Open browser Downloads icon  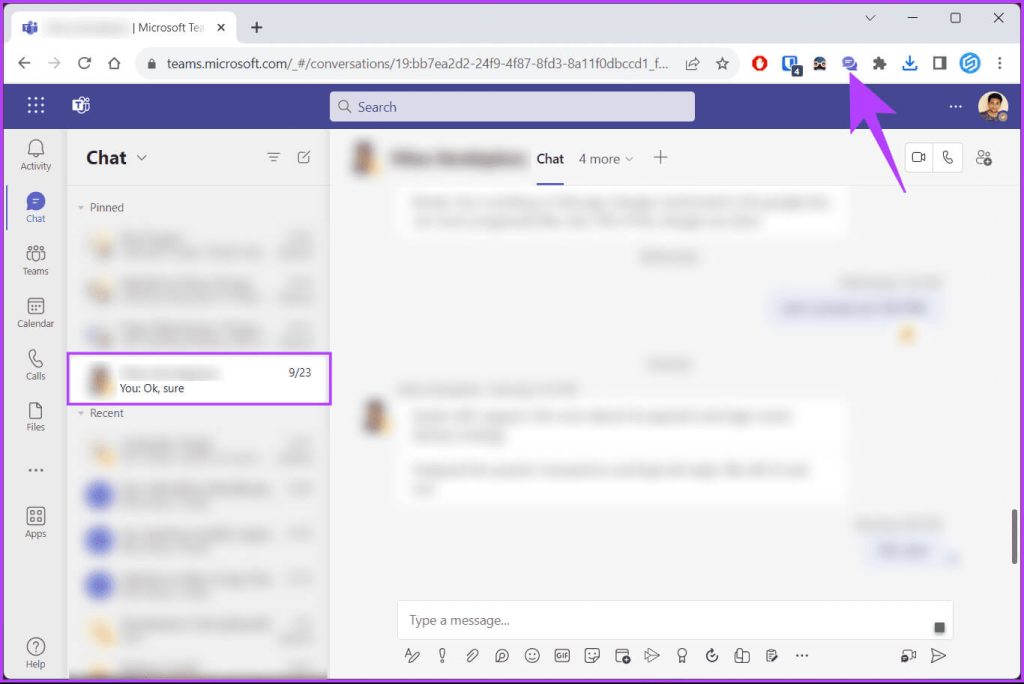pyautogui.click(x=910, y=63)
